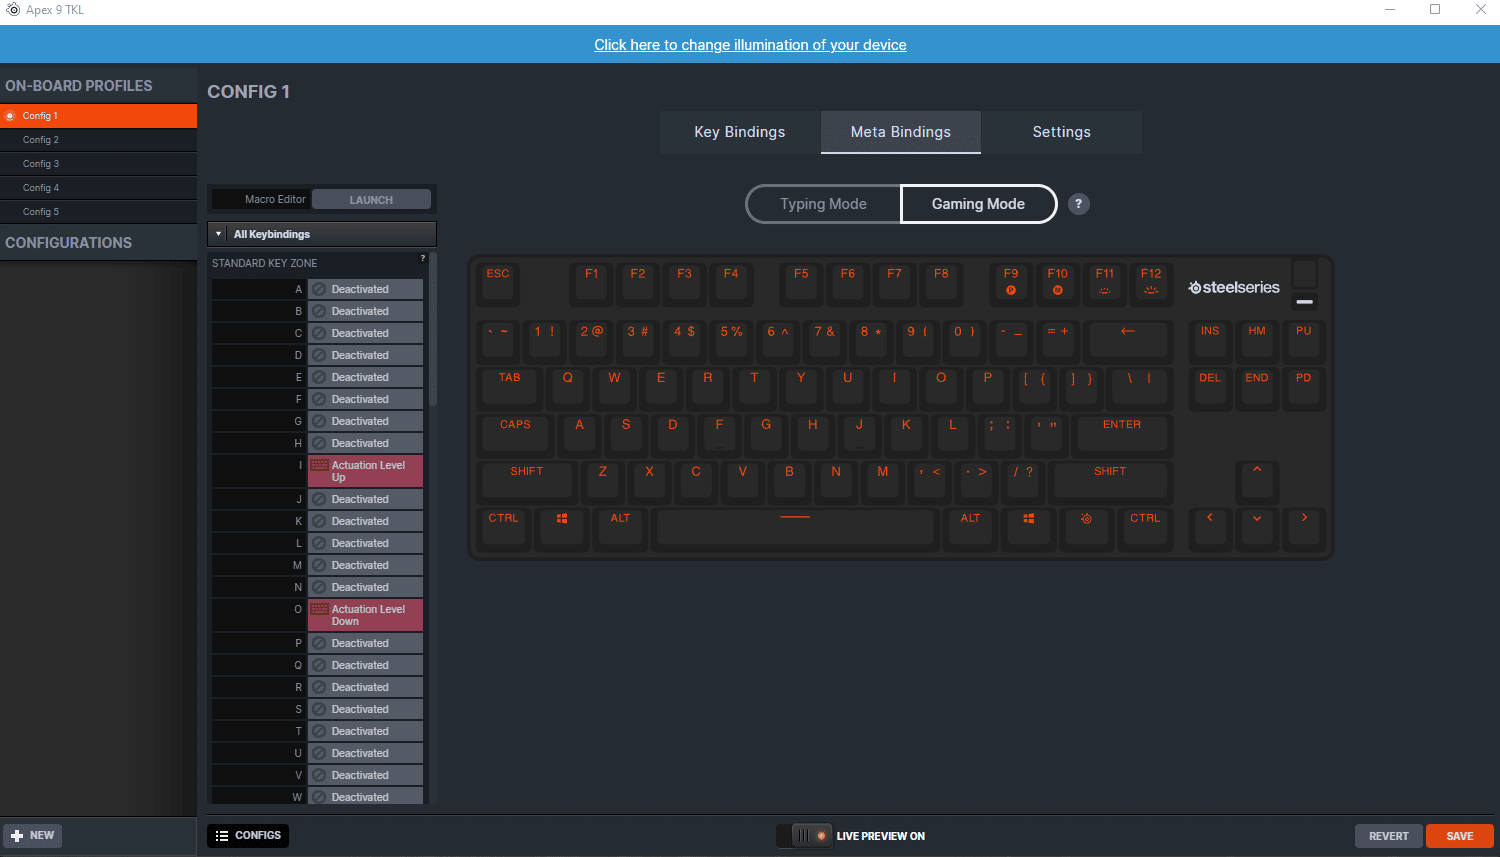The height and width of the screenshot is (857, 1500).
Task: Toggle the Live Preview switch
Action: 804,836
